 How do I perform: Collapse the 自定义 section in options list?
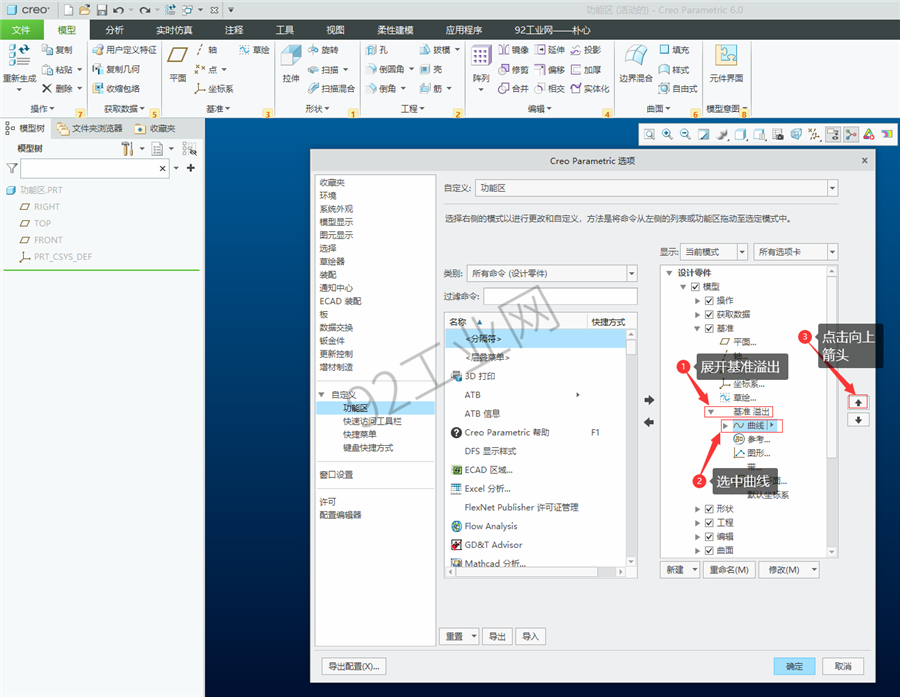point(321,394)
